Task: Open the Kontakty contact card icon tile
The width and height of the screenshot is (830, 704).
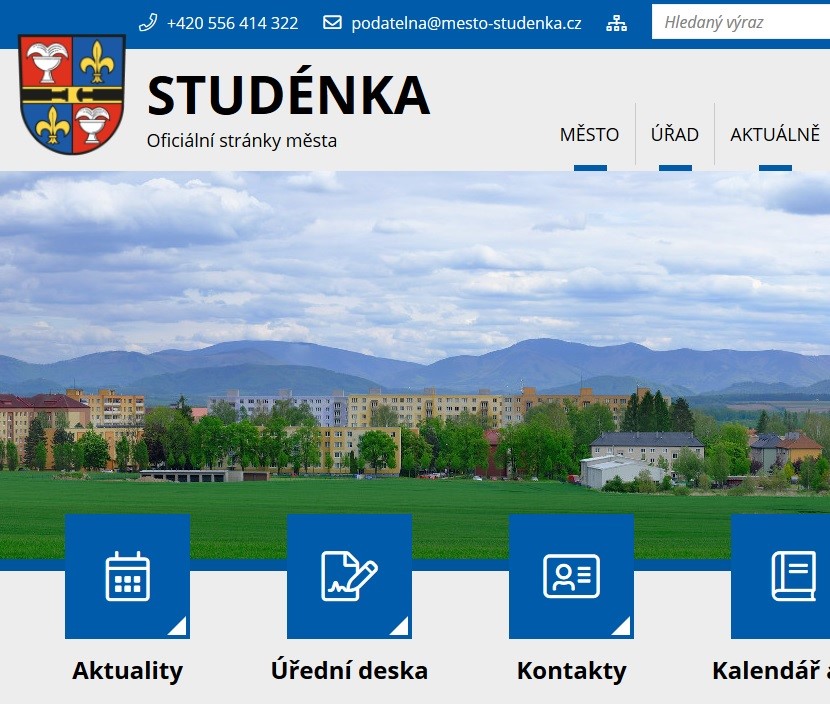Action: [x=571, y=576]
